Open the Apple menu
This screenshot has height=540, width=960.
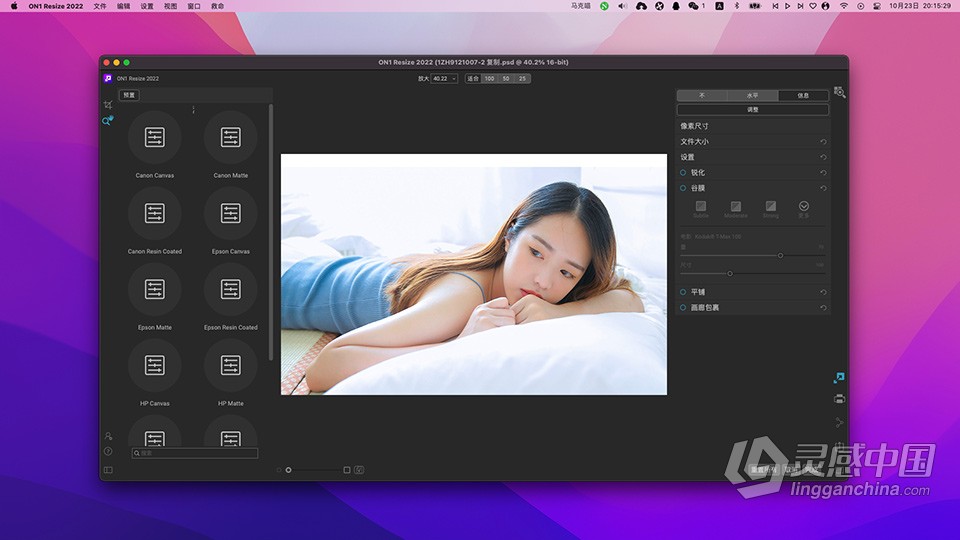tap(13, 6)
